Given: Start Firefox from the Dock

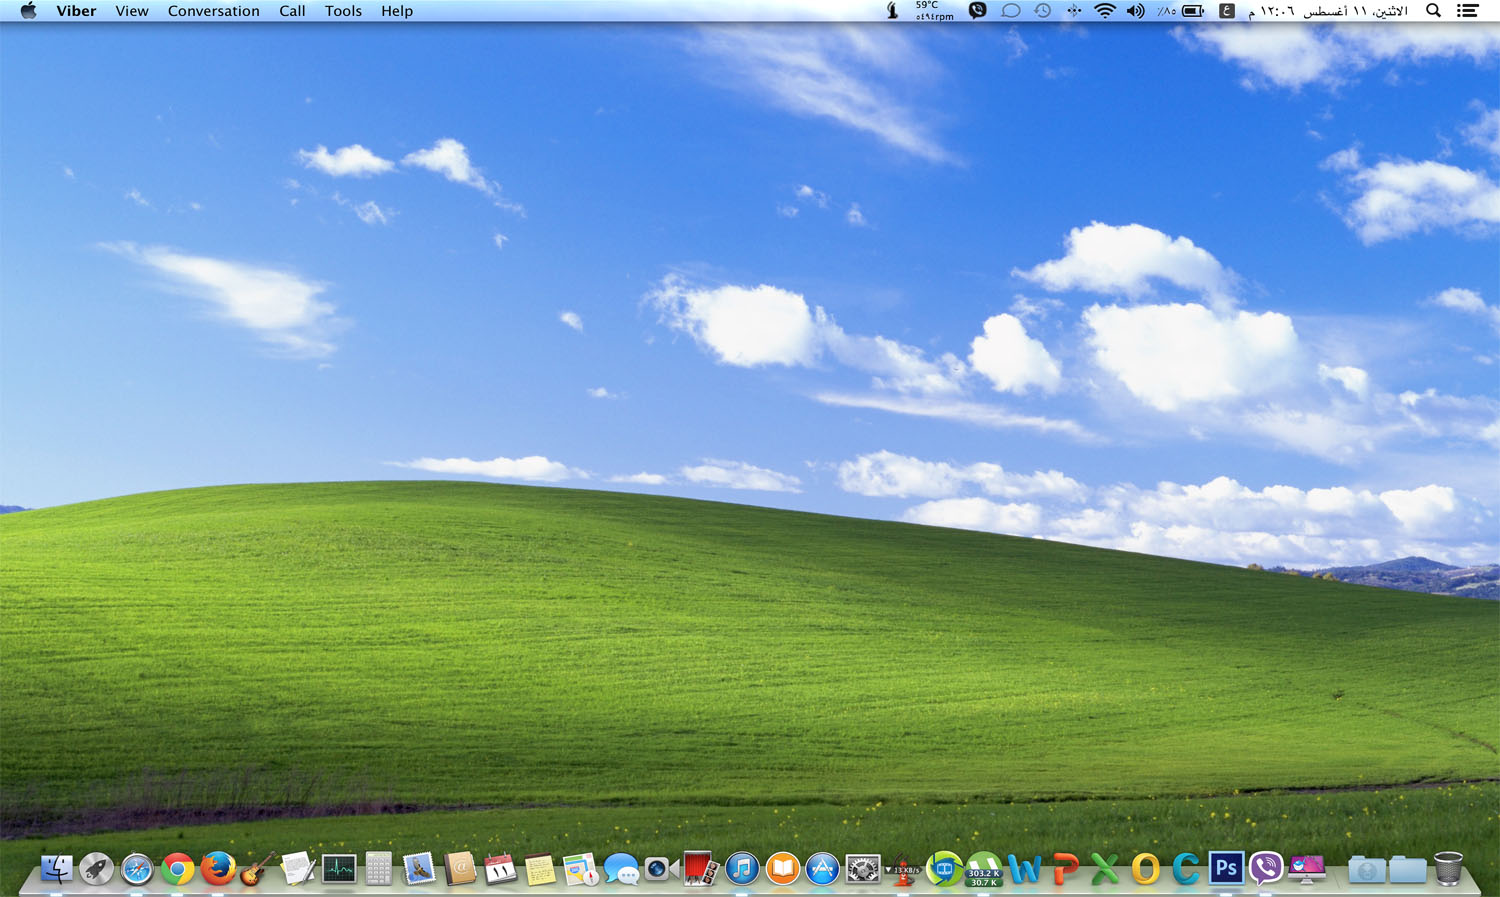Looking at the screenshot, I should point(218,868).
